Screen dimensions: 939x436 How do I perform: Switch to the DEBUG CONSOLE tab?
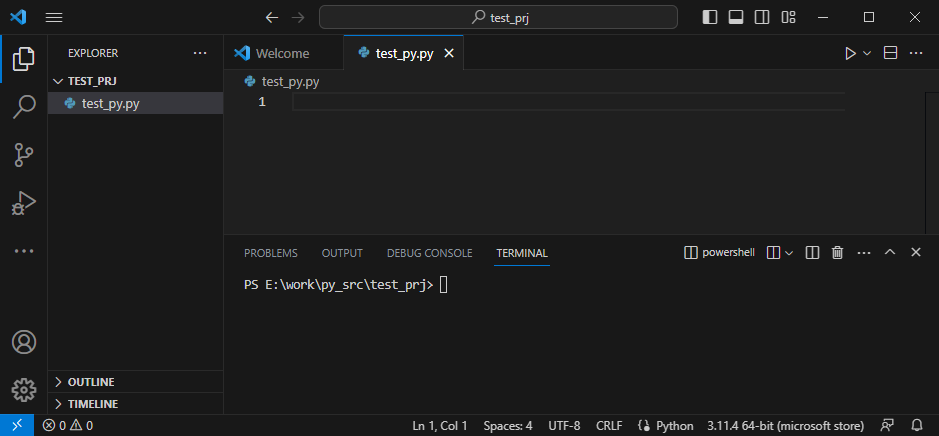pos(429,253)
